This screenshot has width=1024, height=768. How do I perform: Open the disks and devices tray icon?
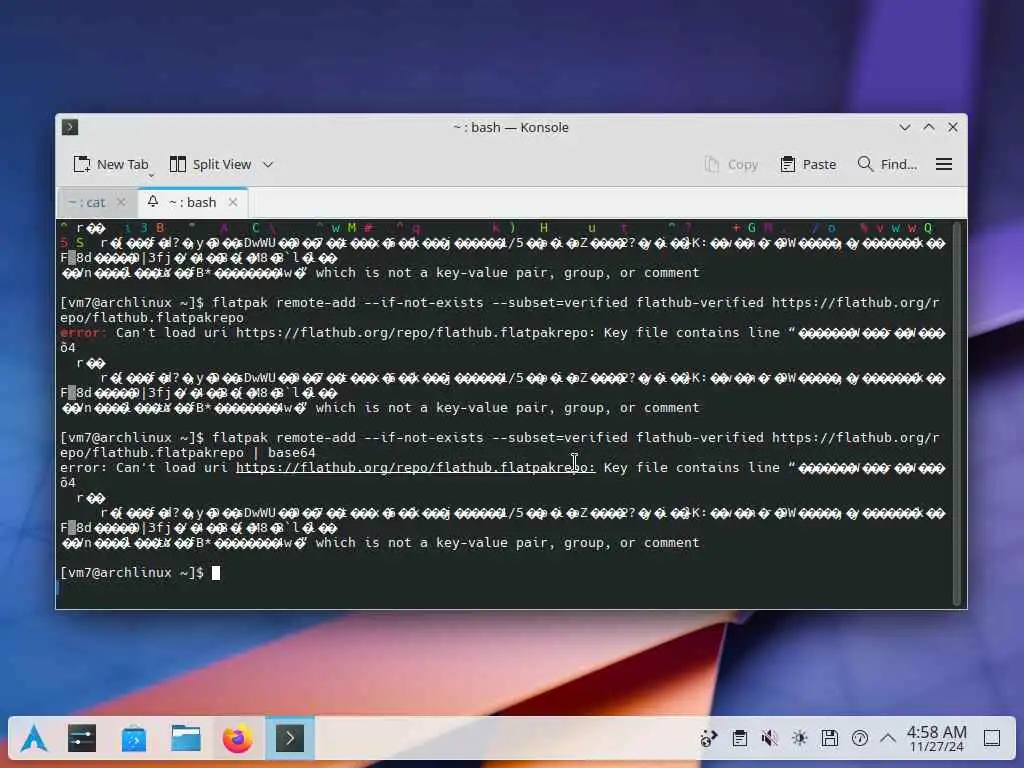[x=829, y=739]
